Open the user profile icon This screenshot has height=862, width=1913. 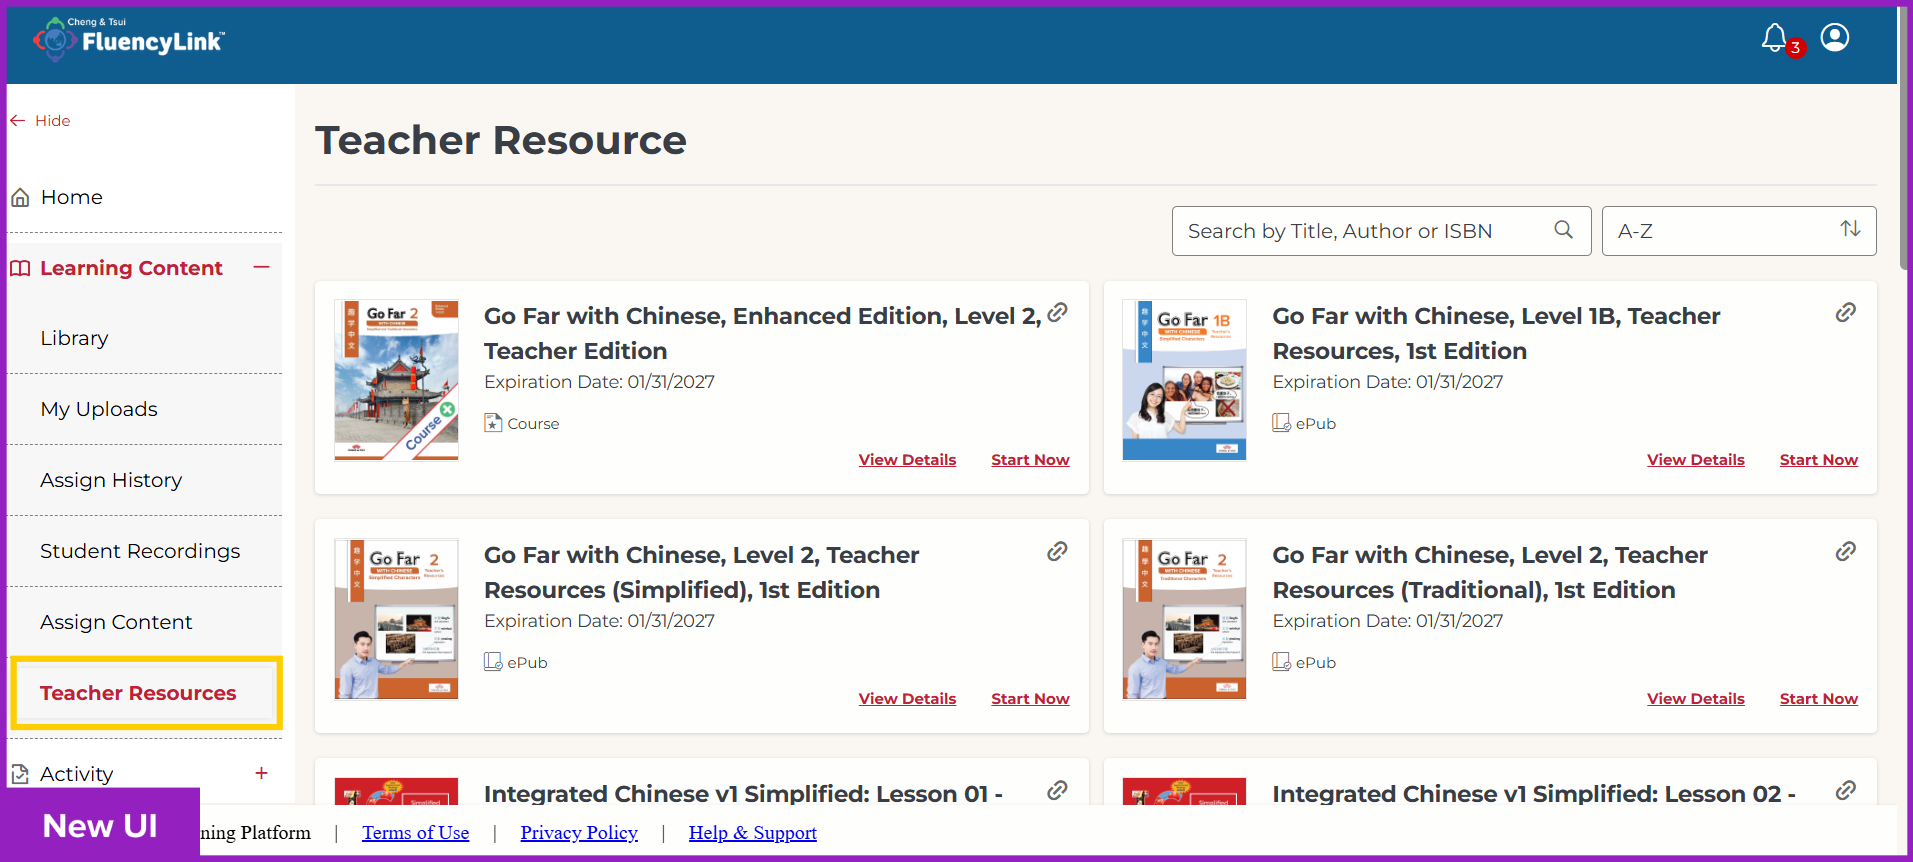click(x=1835, y=38)
